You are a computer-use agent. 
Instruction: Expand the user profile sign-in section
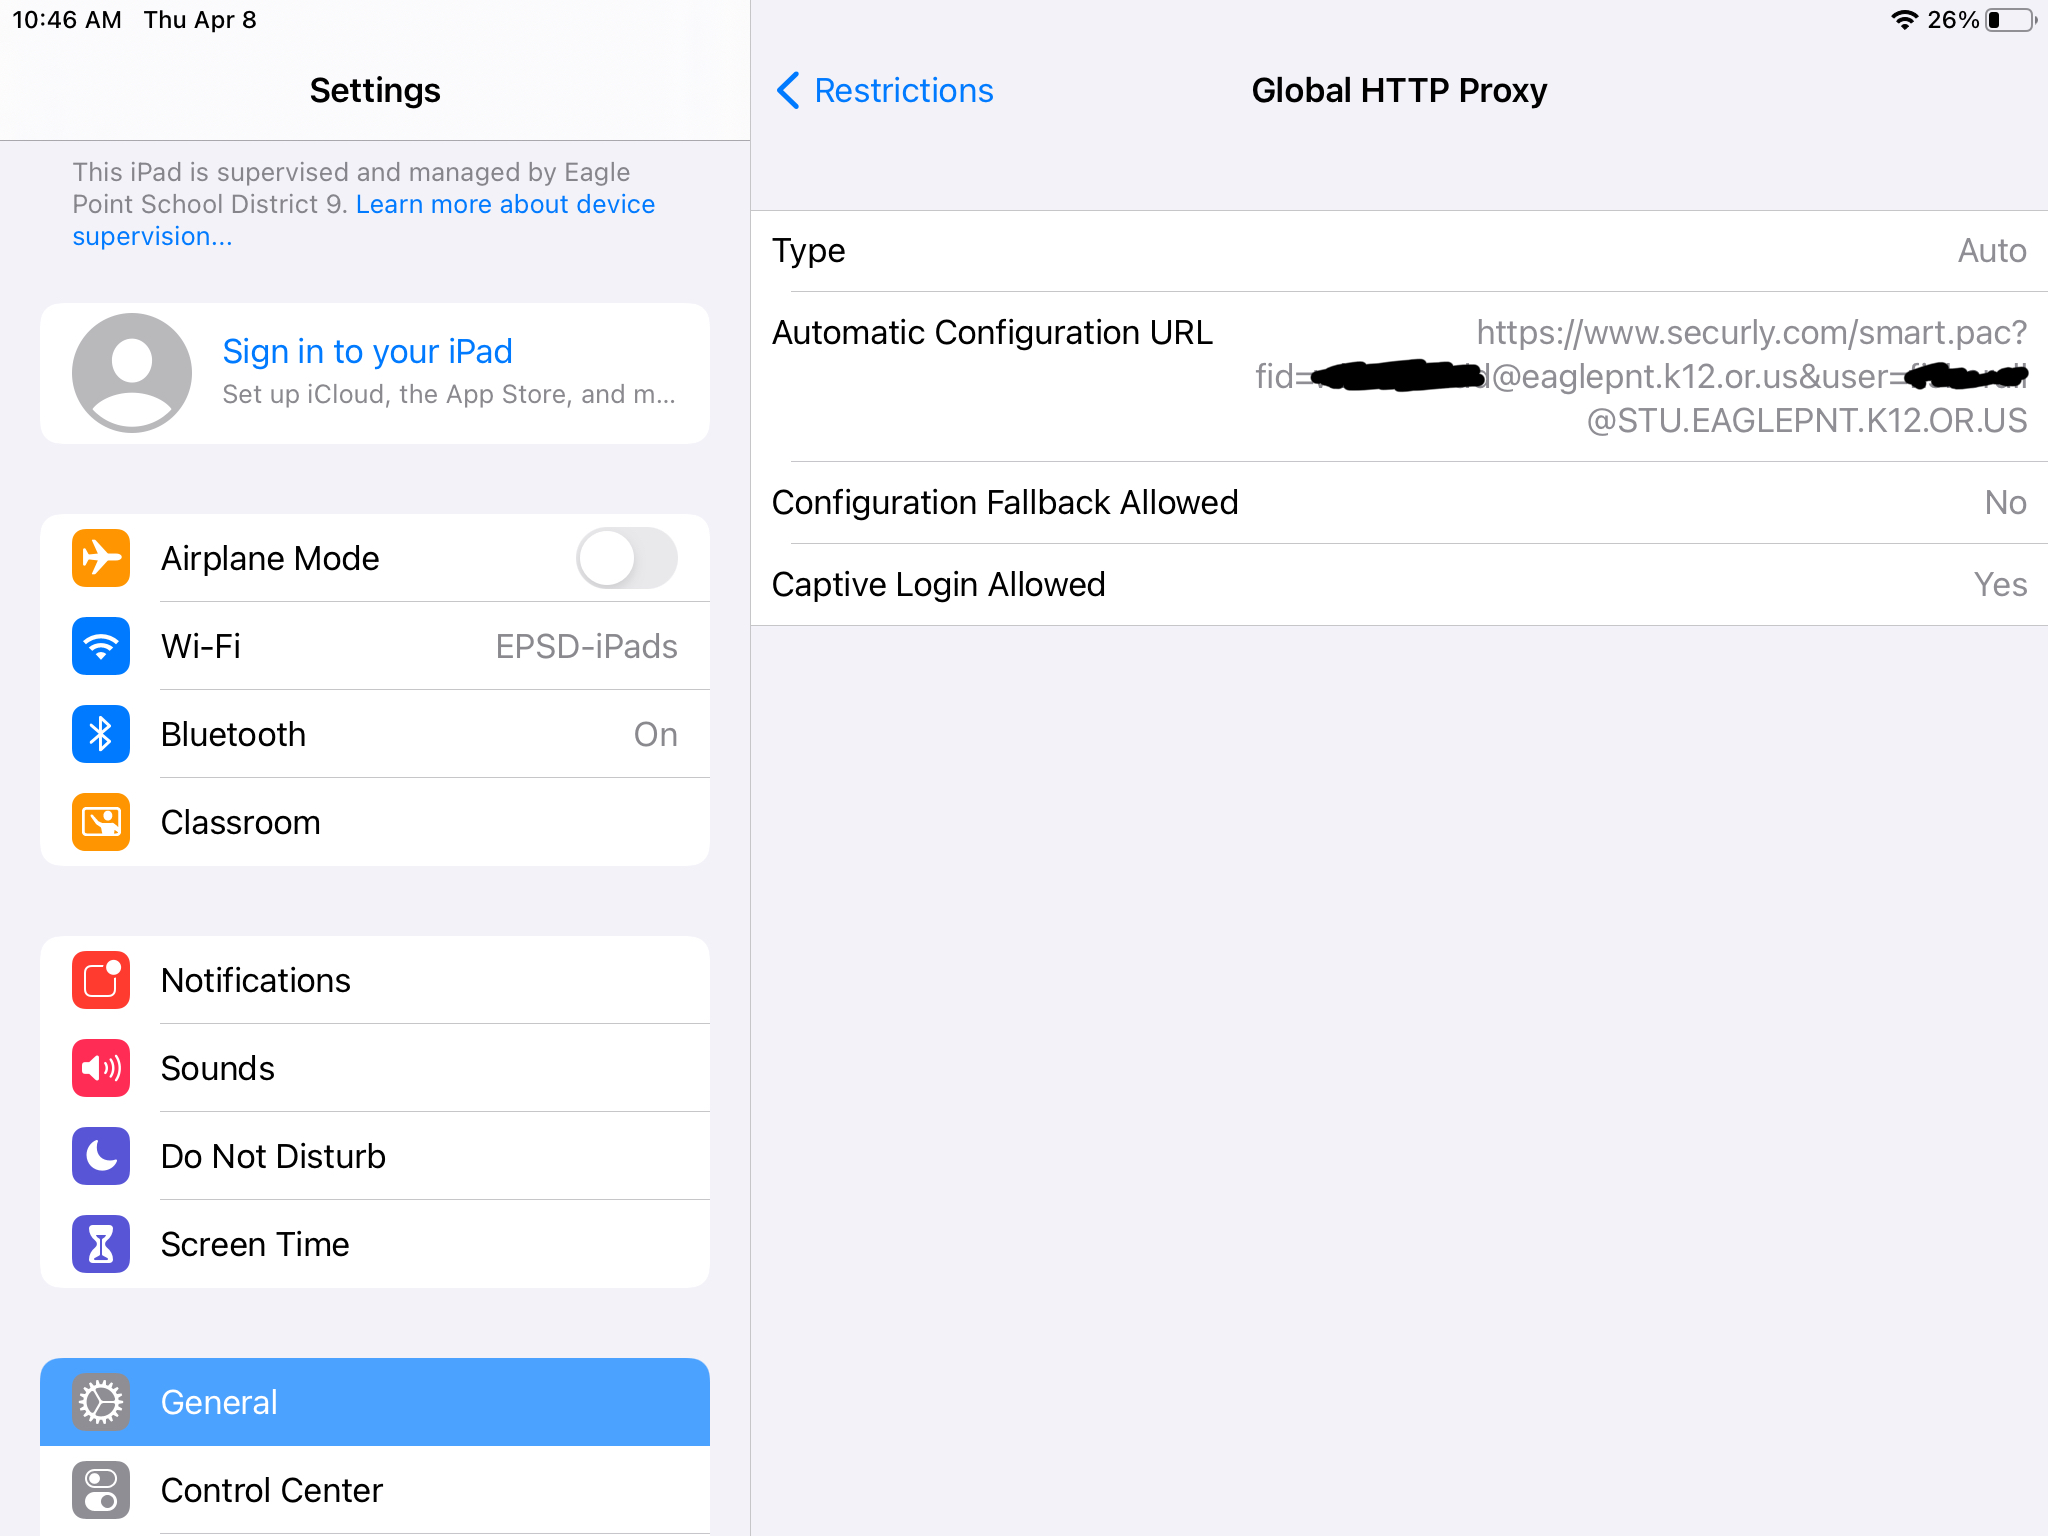[375, 372]
